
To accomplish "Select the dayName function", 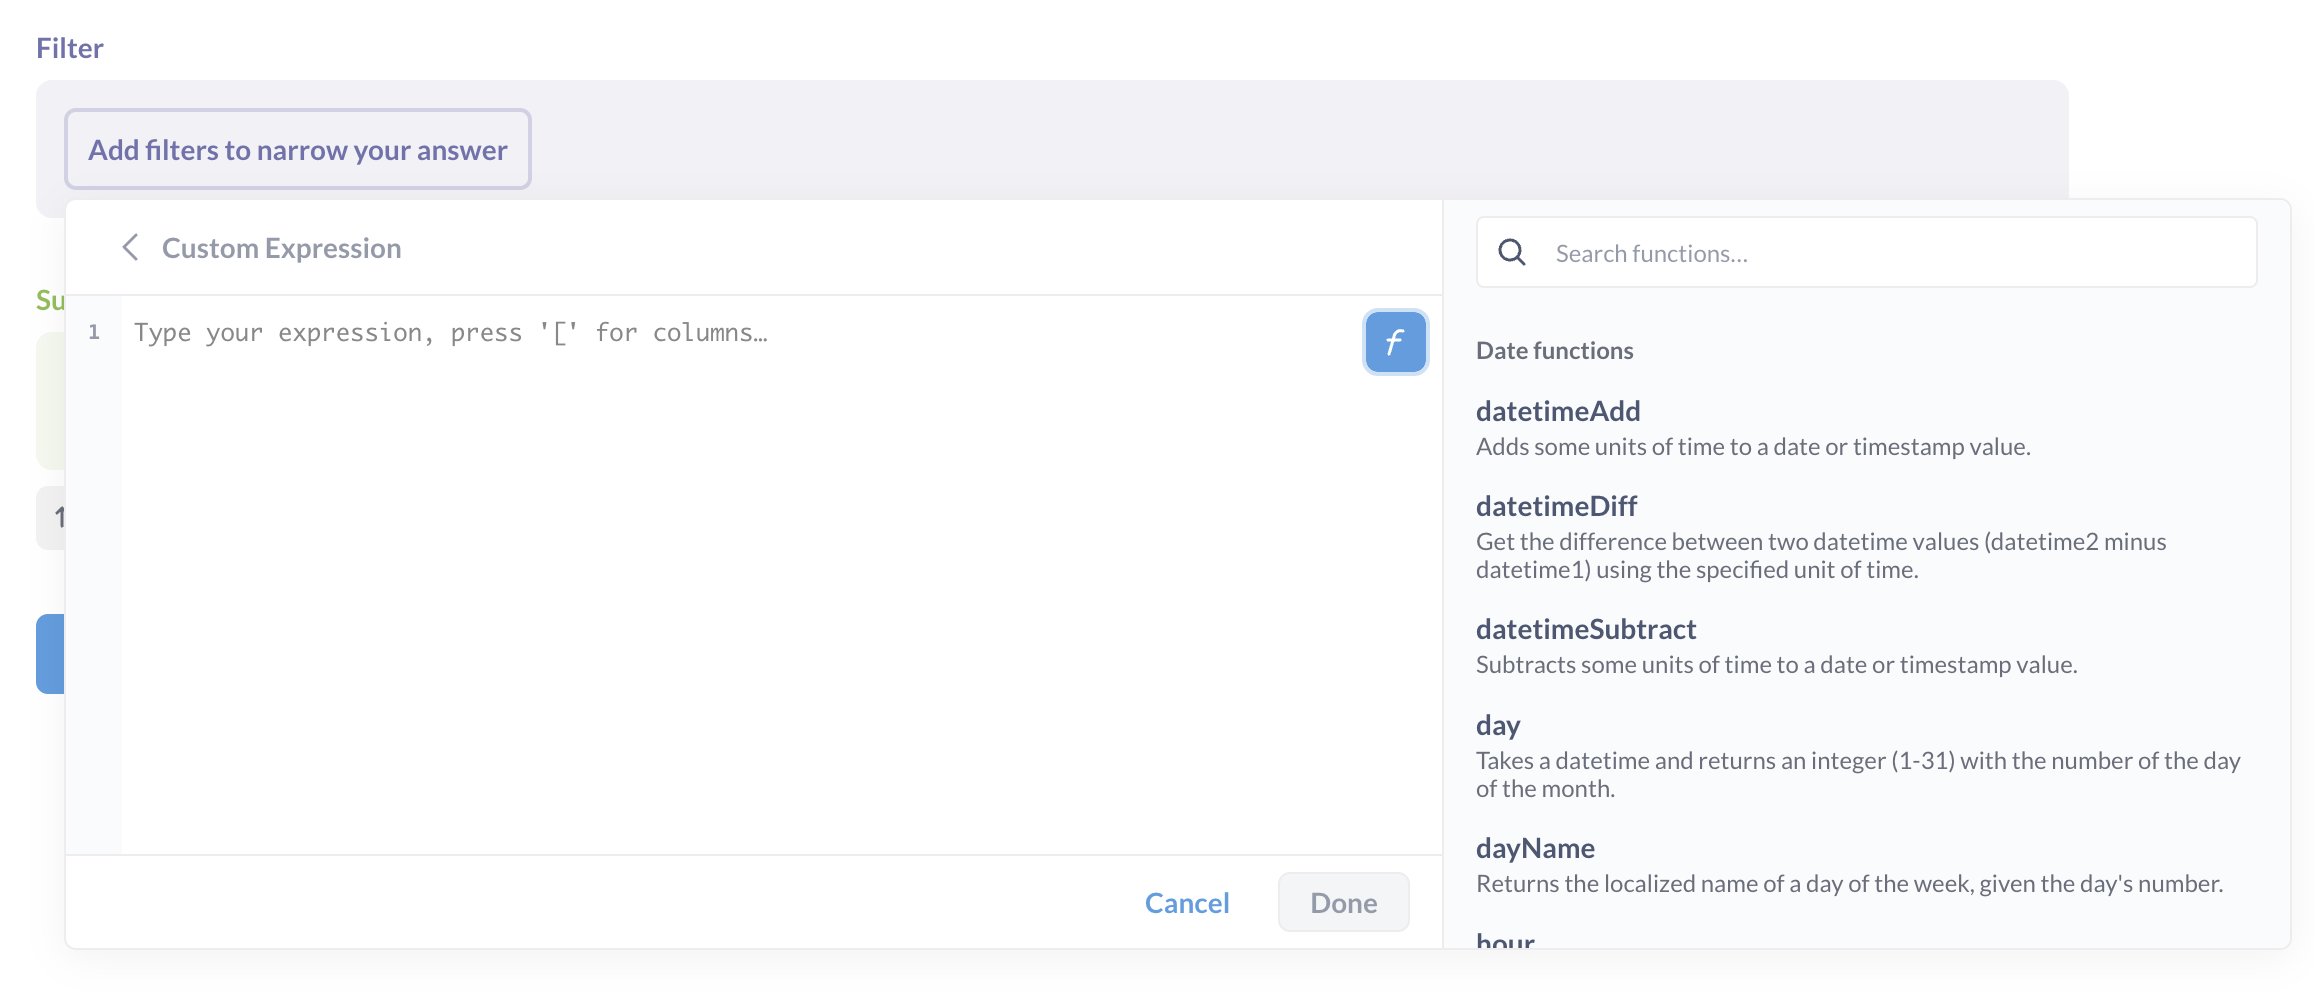I will click(x=1534, y=847).
